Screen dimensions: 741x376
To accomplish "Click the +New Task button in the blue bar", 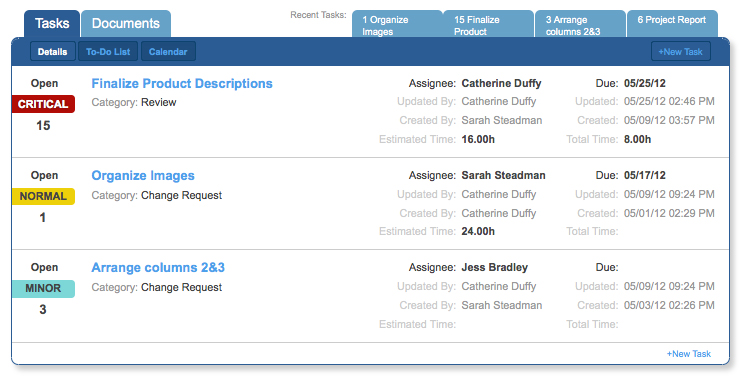I will tap(680, 51).
